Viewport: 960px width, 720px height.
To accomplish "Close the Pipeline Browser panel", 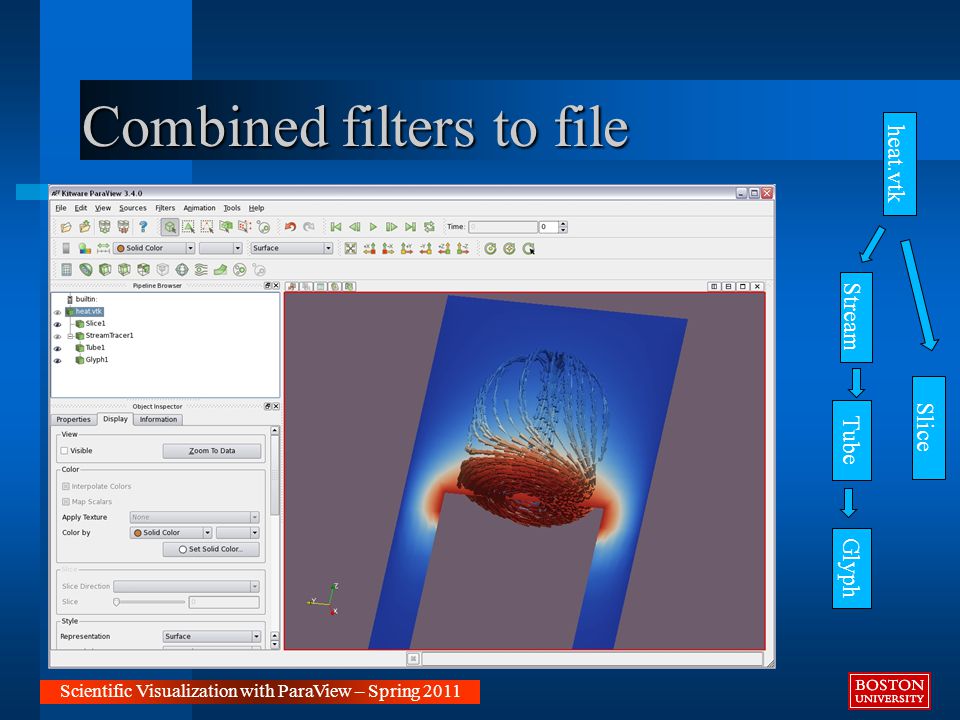I will click(276, 286).
